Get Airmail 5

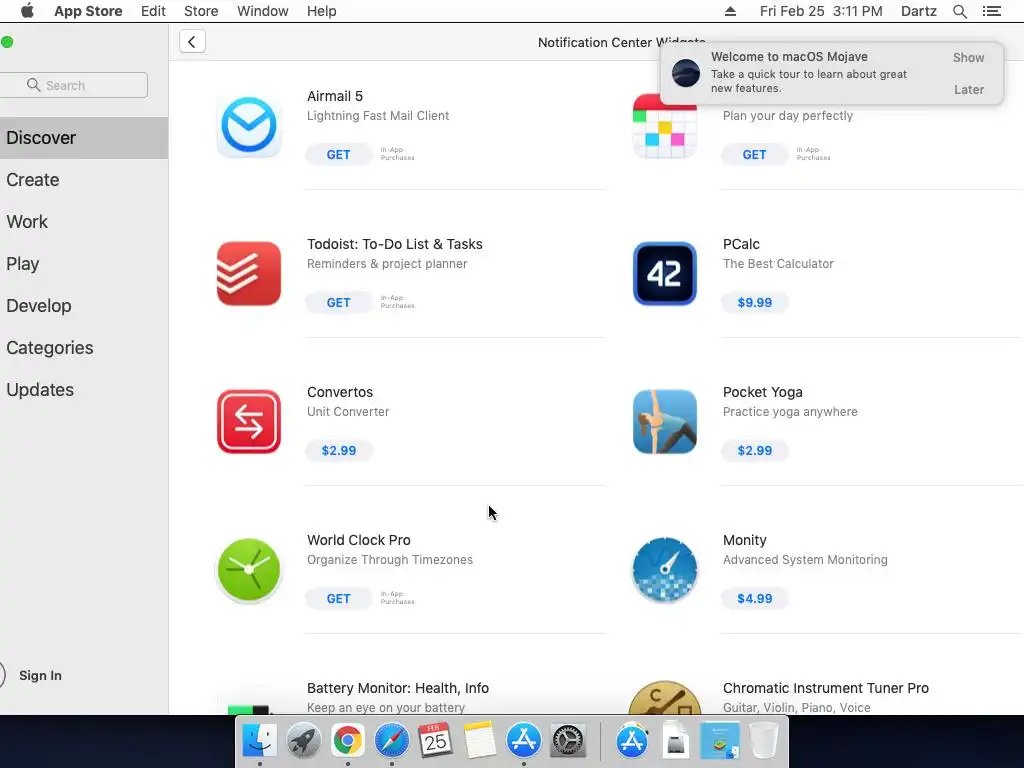tap(338, 155)
